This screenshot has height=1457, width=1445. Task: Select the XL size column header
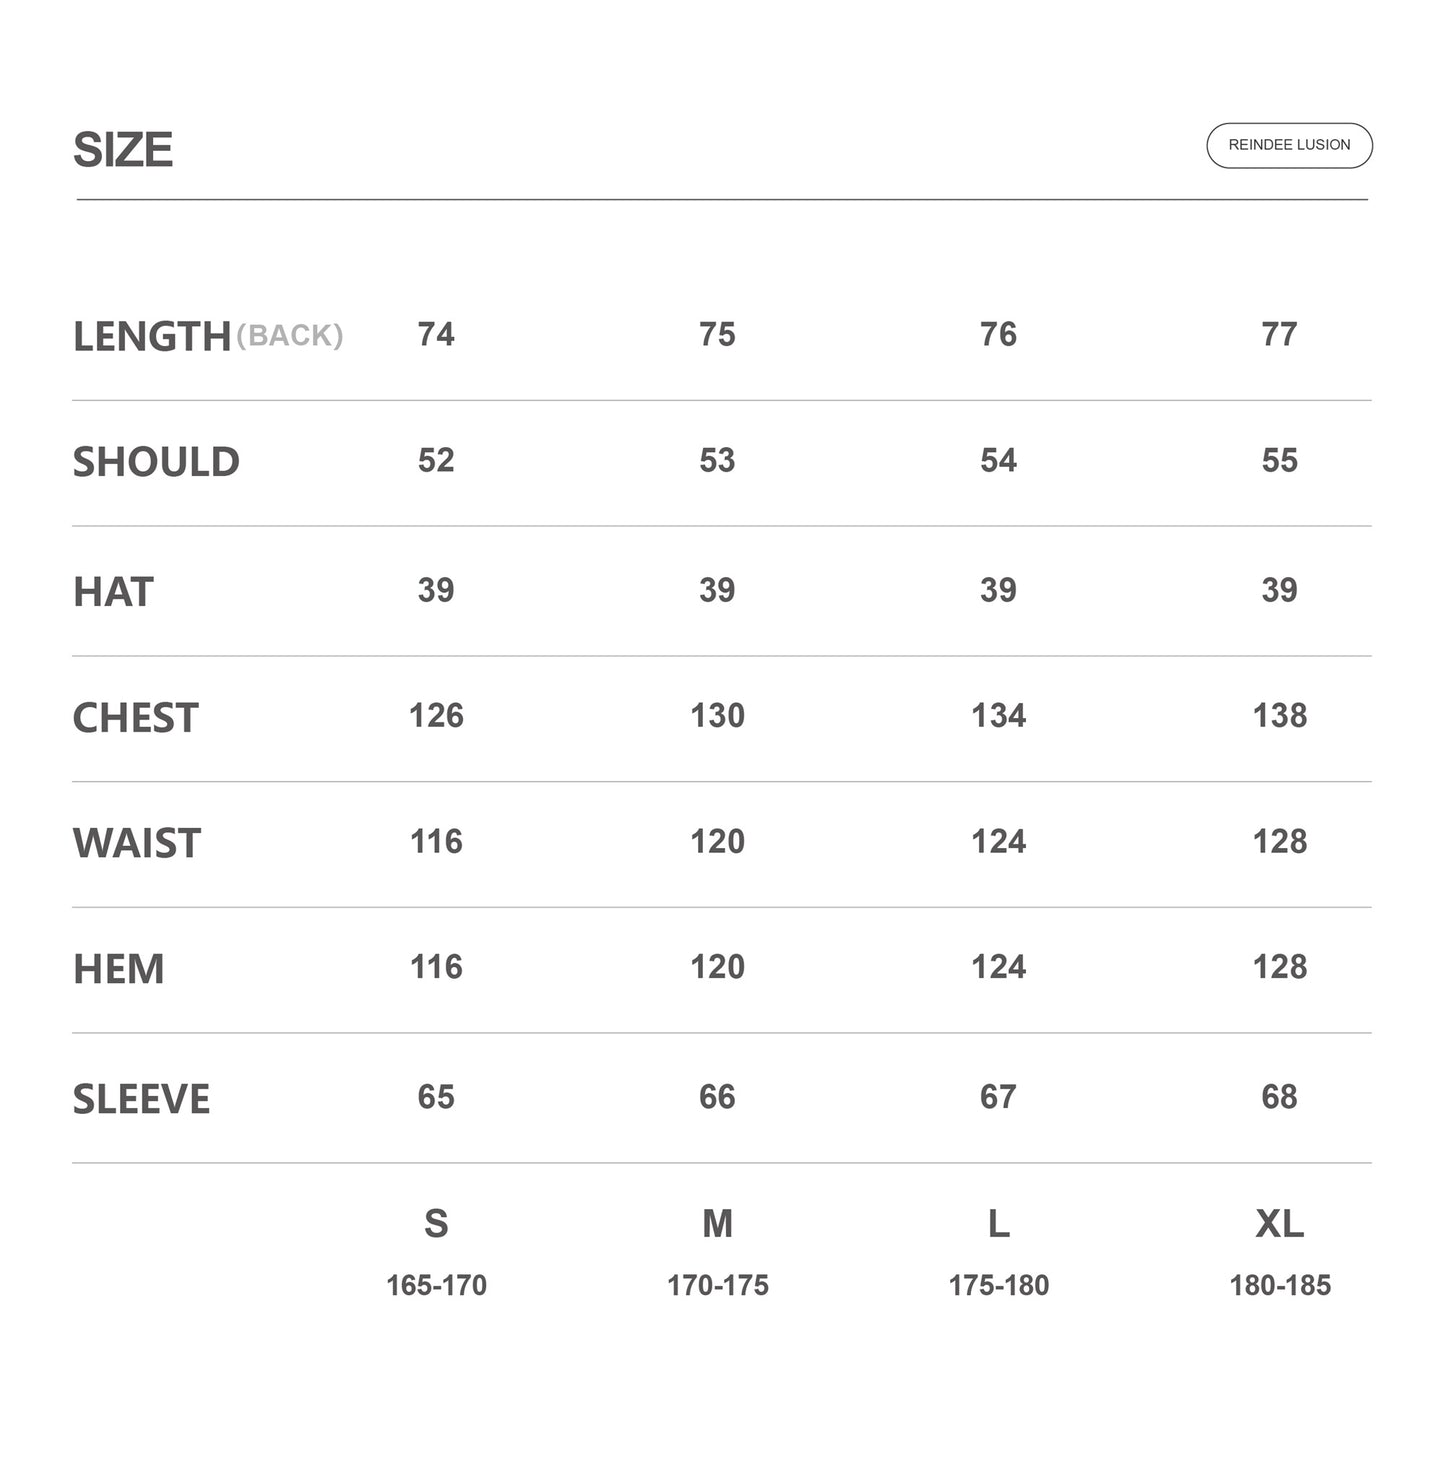click(x=1279, y=1223)
